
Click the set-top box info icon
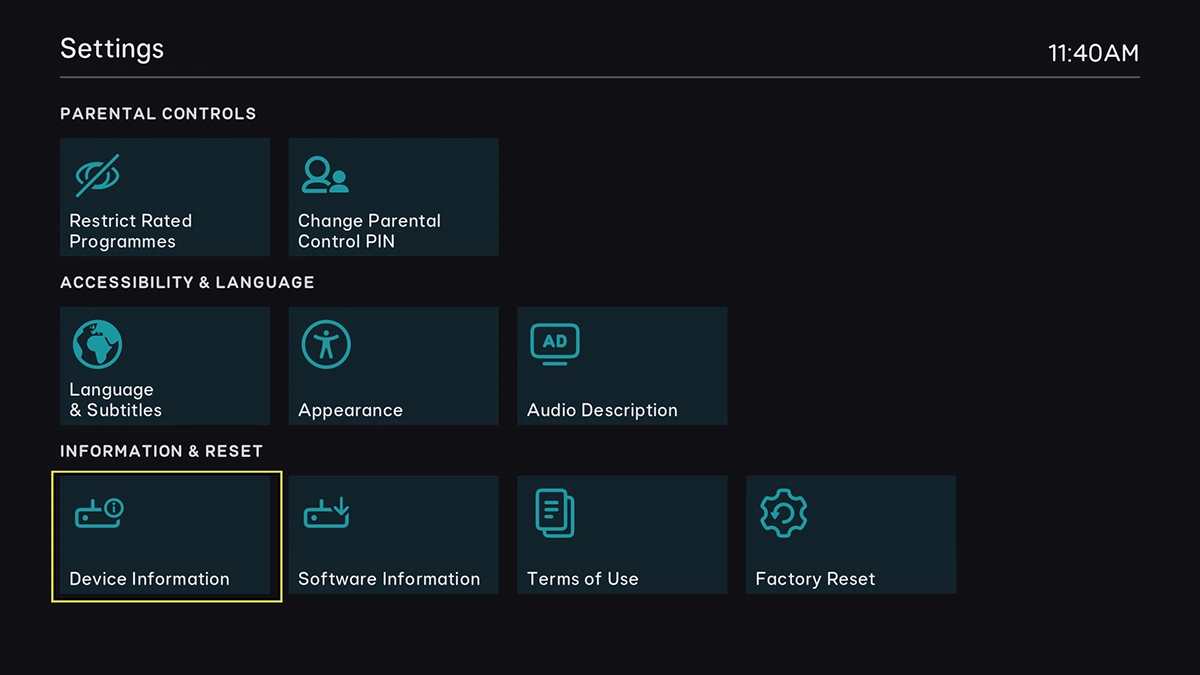point(99,514)
